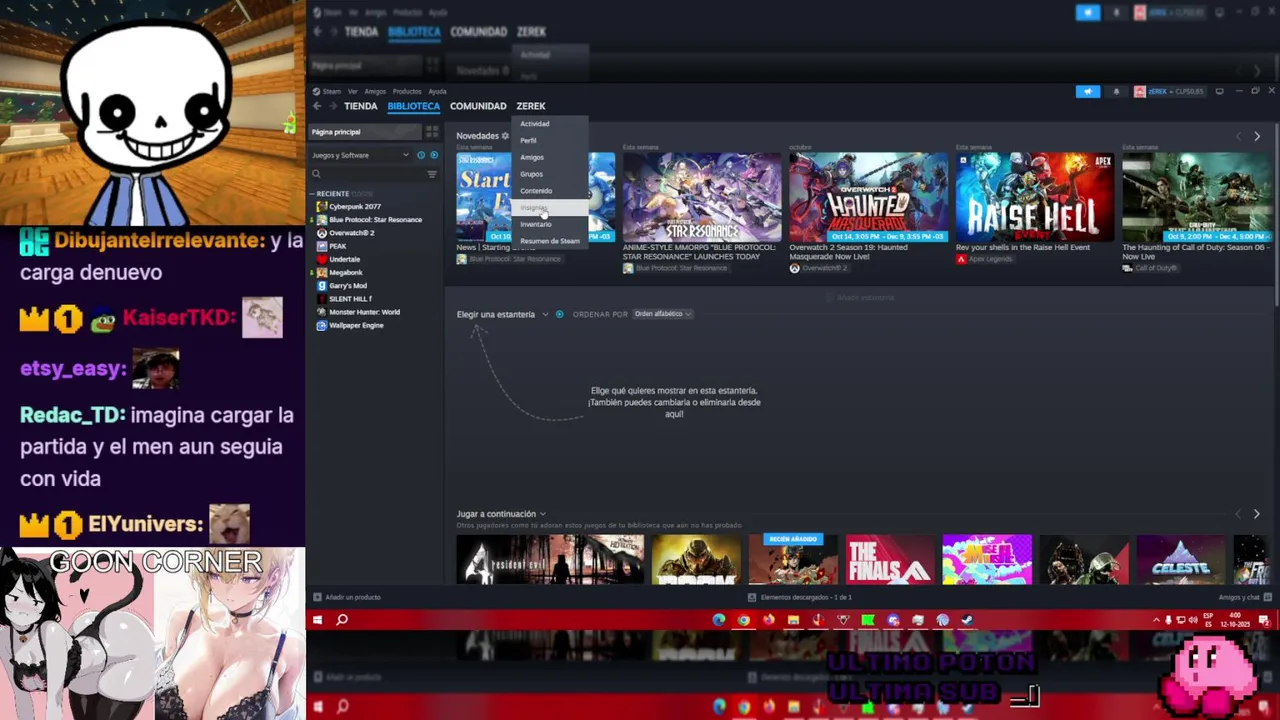Screen dimensions: 1280x720
Task: Click the library search magnifier icon
Action: 316,174
